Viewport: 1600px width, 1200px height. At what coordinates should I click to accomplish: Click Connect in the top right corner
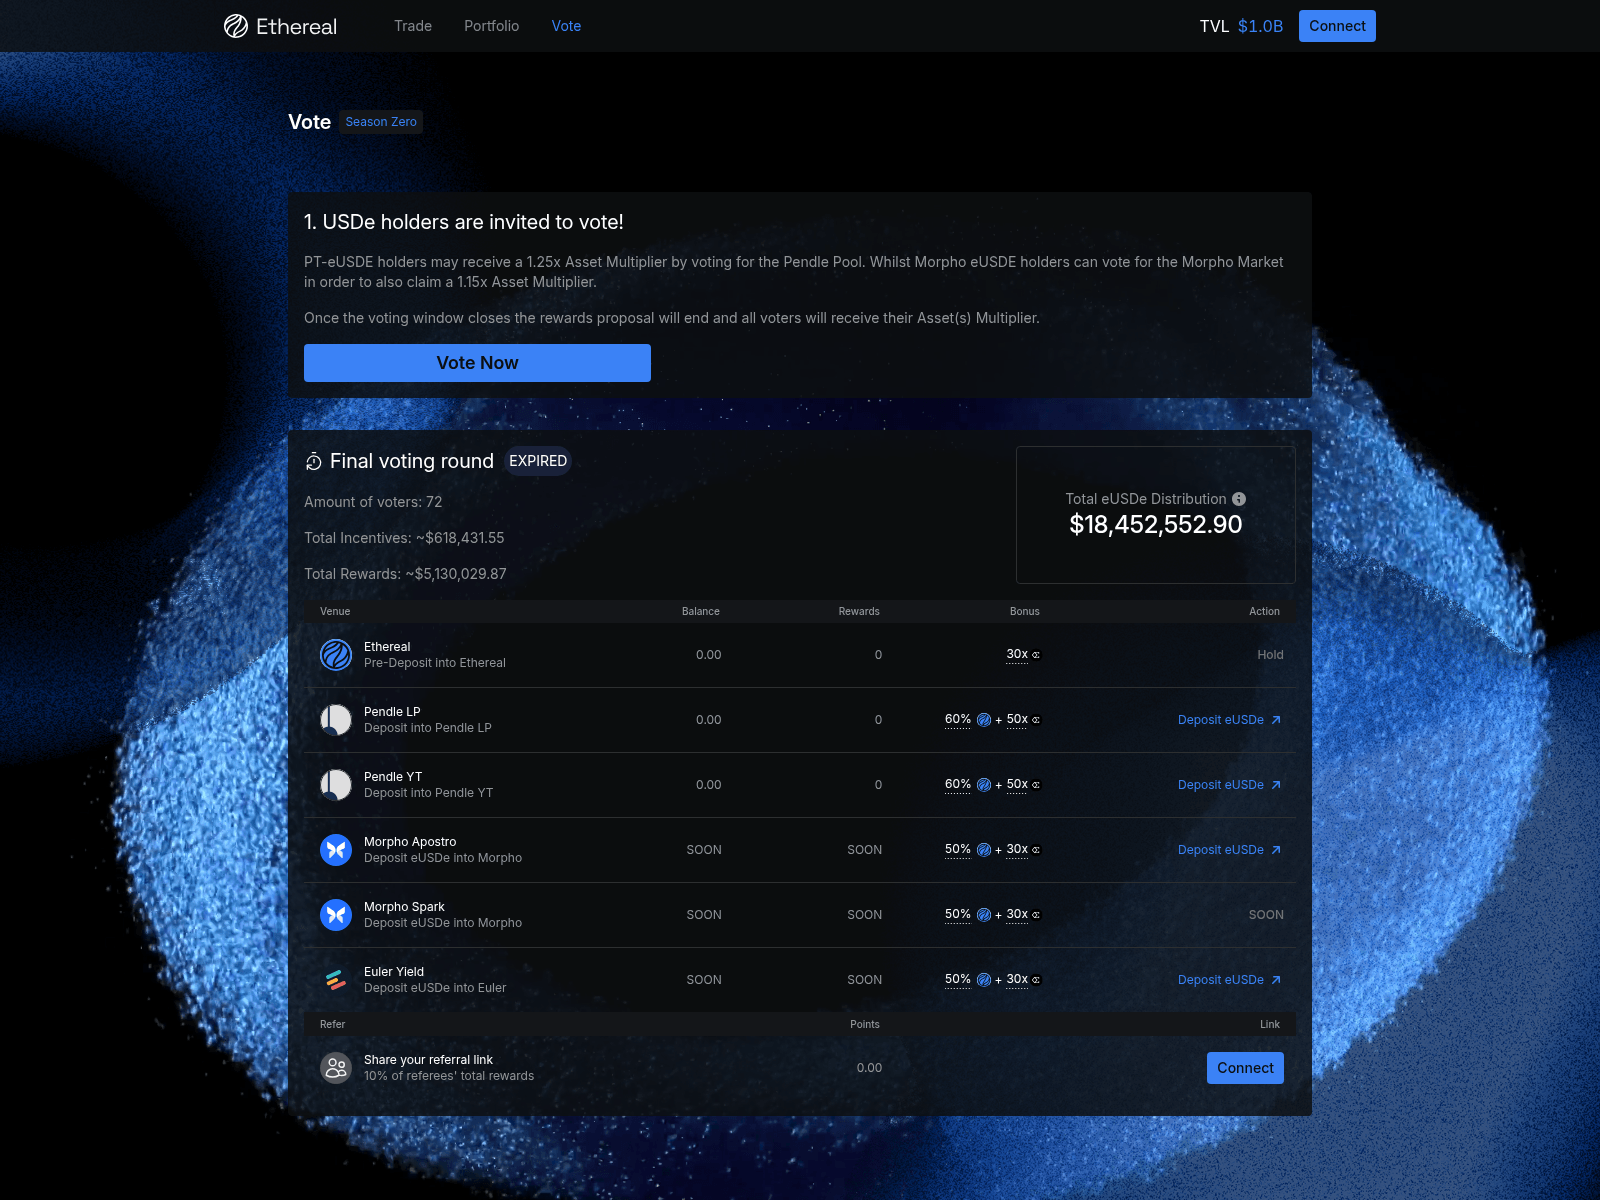pyautogui.click(x=1337, y=25)
